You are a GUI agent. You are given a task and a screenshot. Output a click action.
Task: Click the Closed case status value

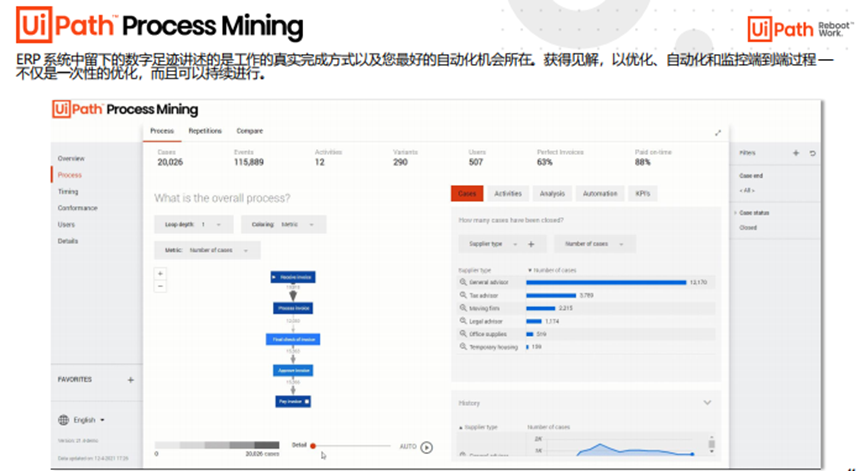(748, 228)
